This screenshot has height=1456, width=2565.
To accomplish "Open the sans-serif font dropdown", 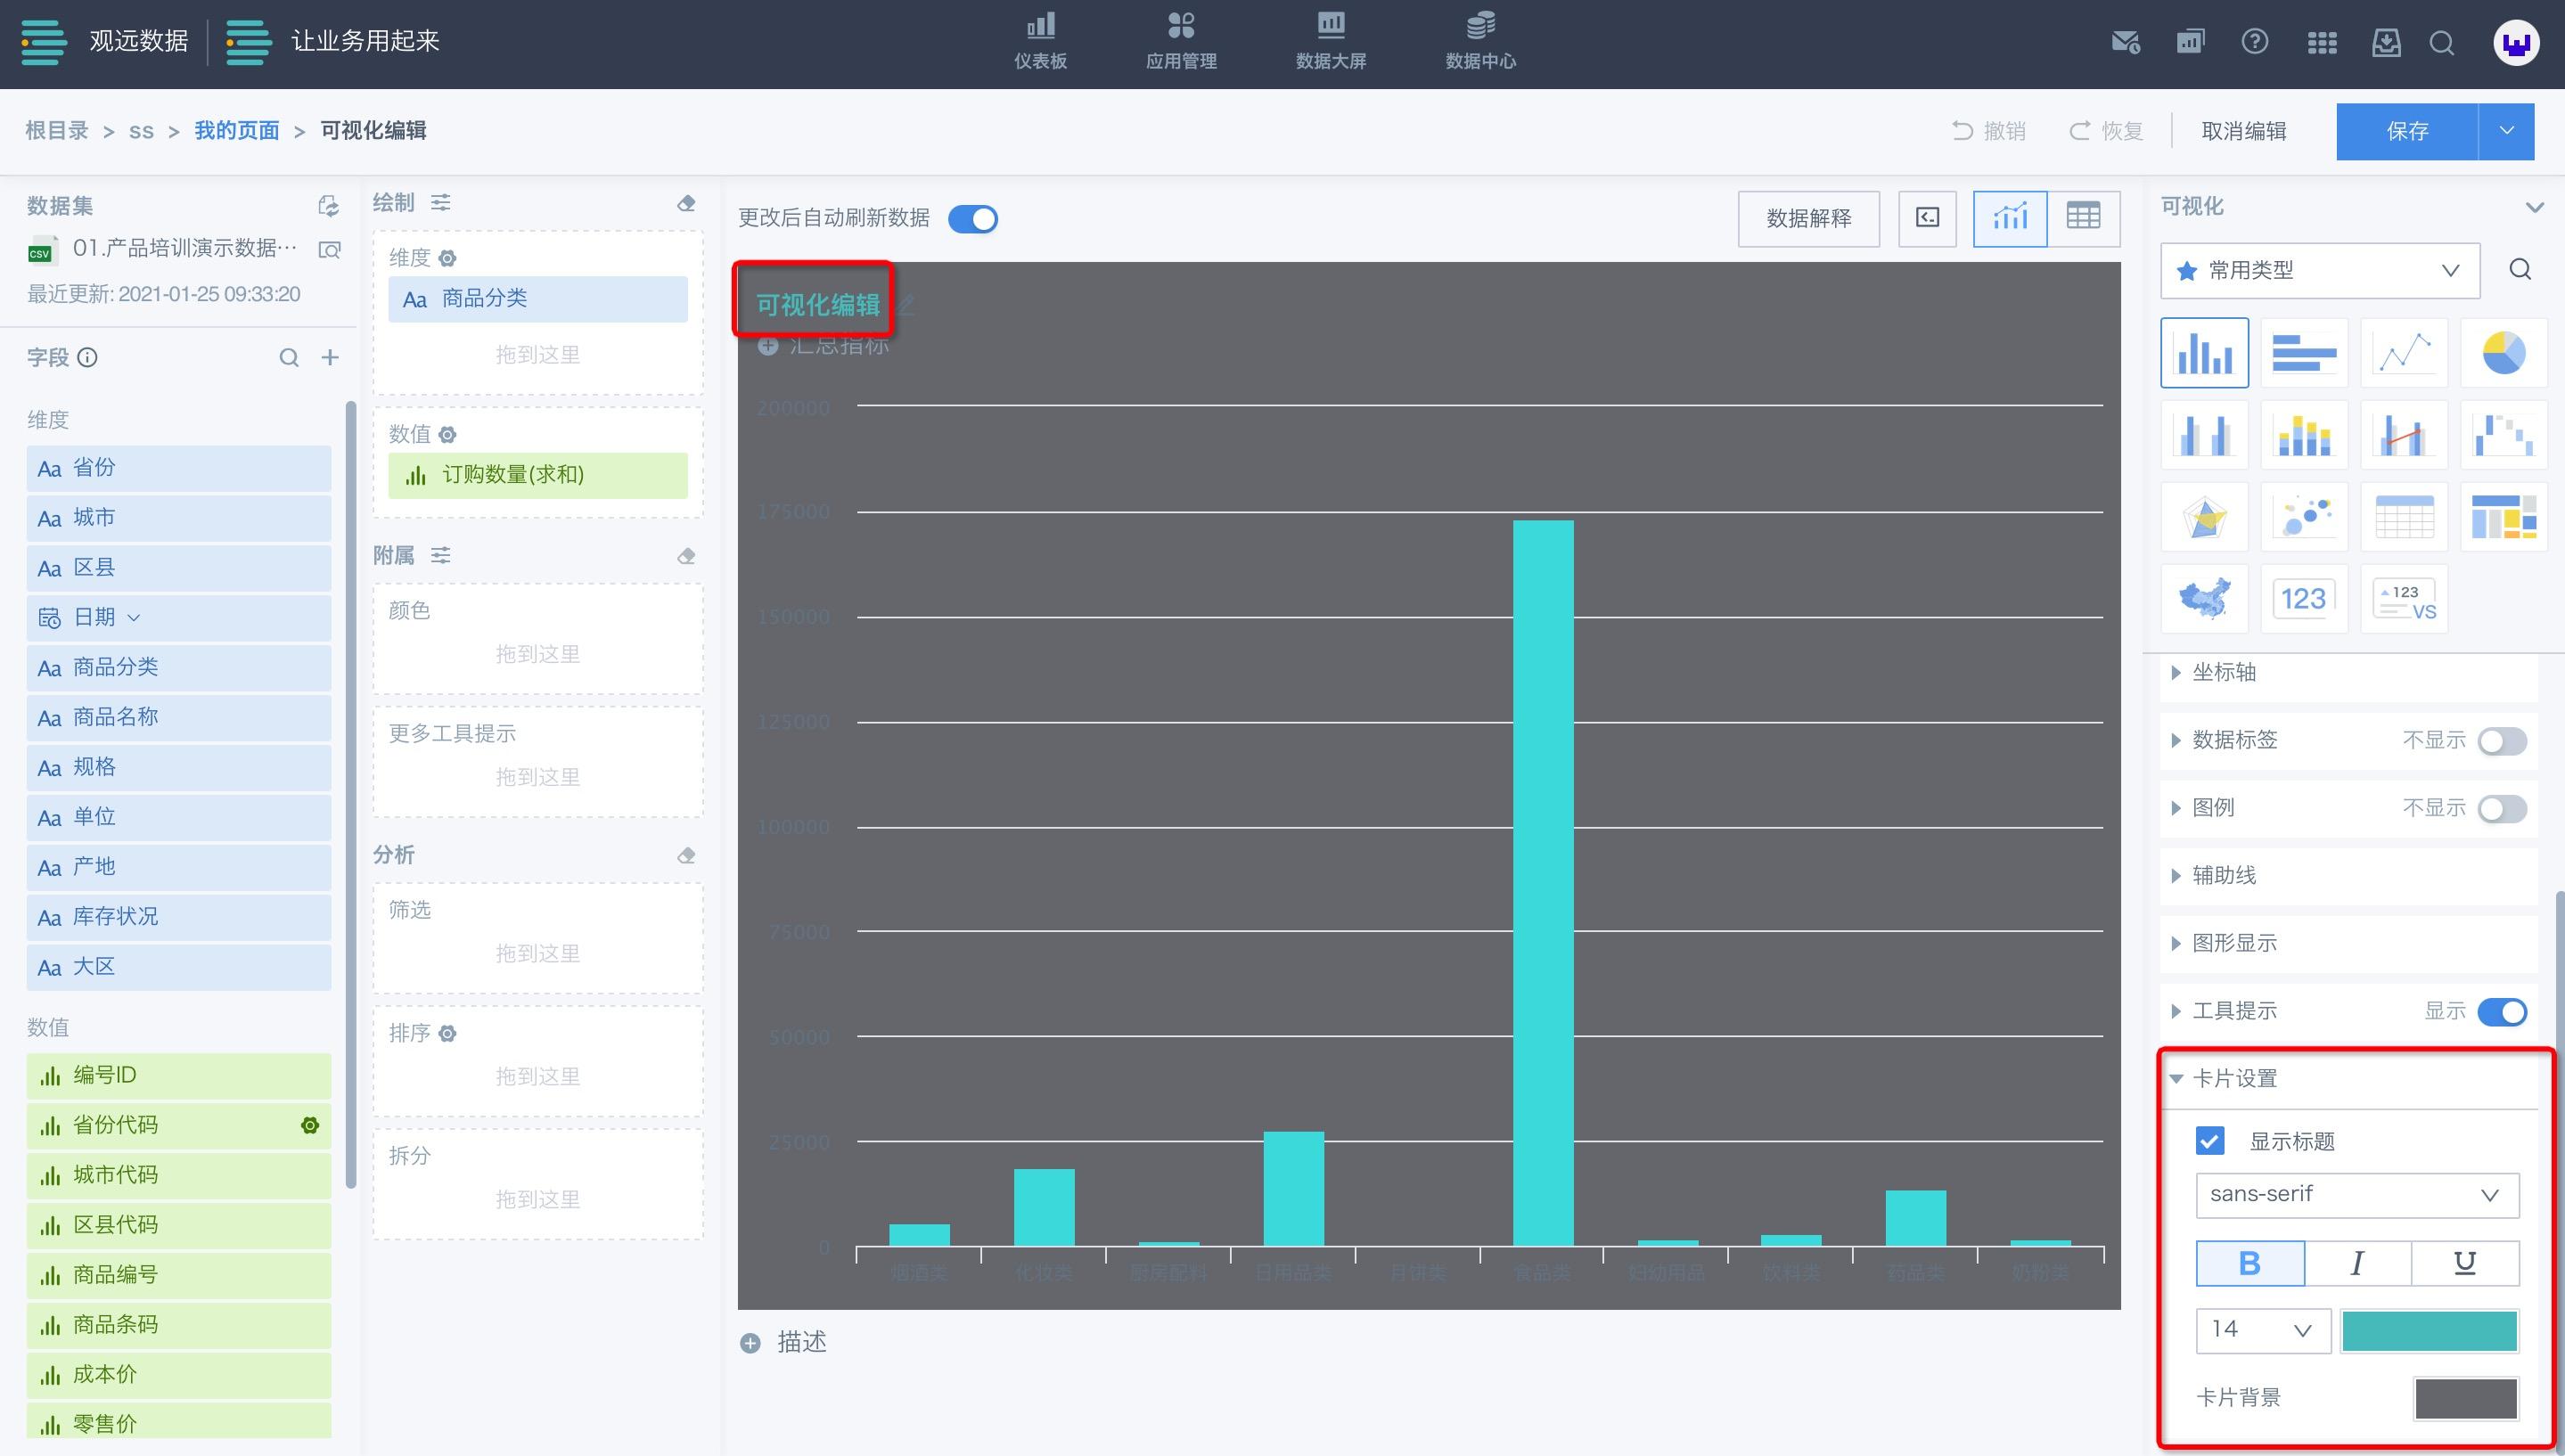I will tap(2356, 1195).
